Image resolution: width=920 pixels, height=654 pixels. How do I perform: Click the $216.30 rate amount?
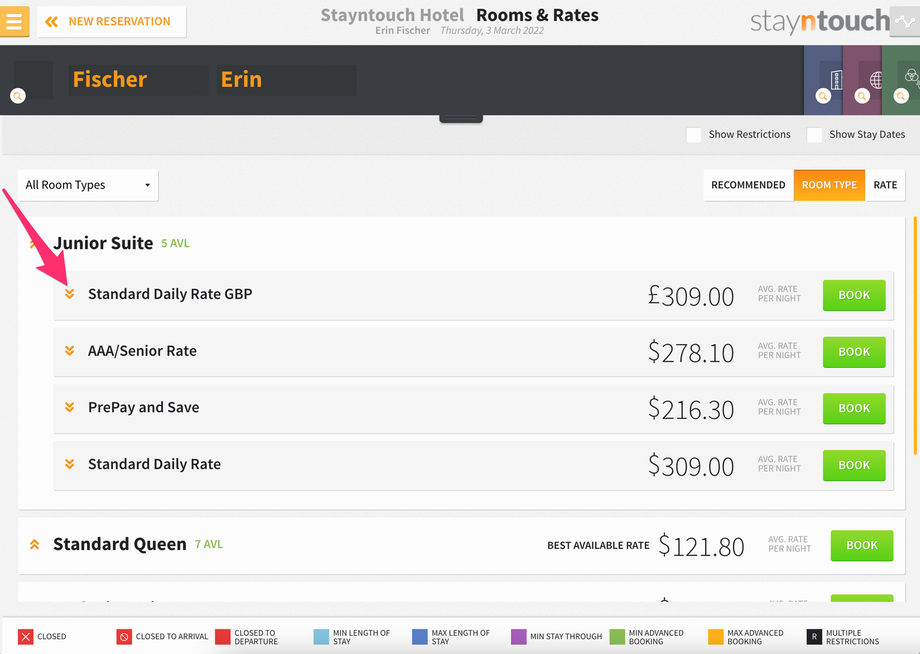(x=691, y=409)
